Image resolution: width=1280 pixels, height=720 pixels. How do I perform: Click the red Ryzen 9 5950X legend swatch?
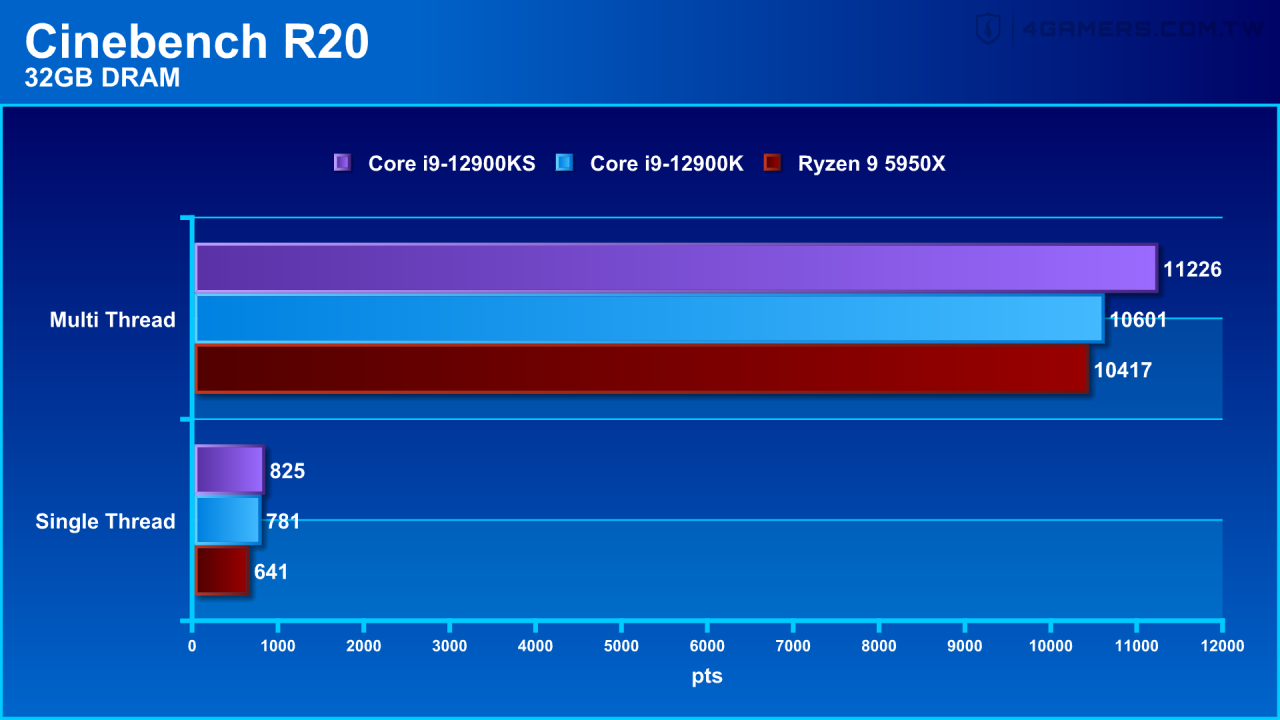pyautogui.click(x=771, y=162)
